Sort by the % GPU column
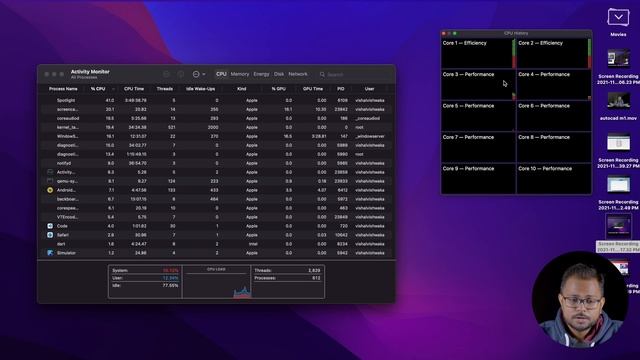This screenshot has width=640, height=360. tap(278, 89)
